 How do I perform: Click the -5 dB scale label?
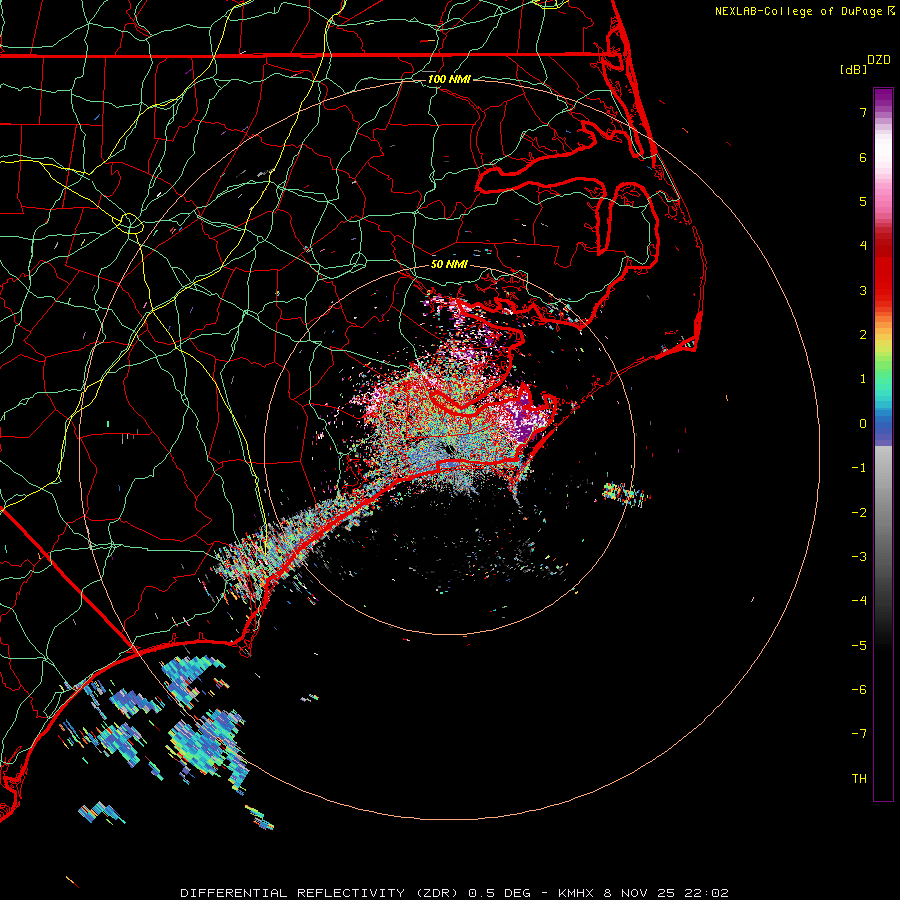pyautogui.click(x=859, y=646)
